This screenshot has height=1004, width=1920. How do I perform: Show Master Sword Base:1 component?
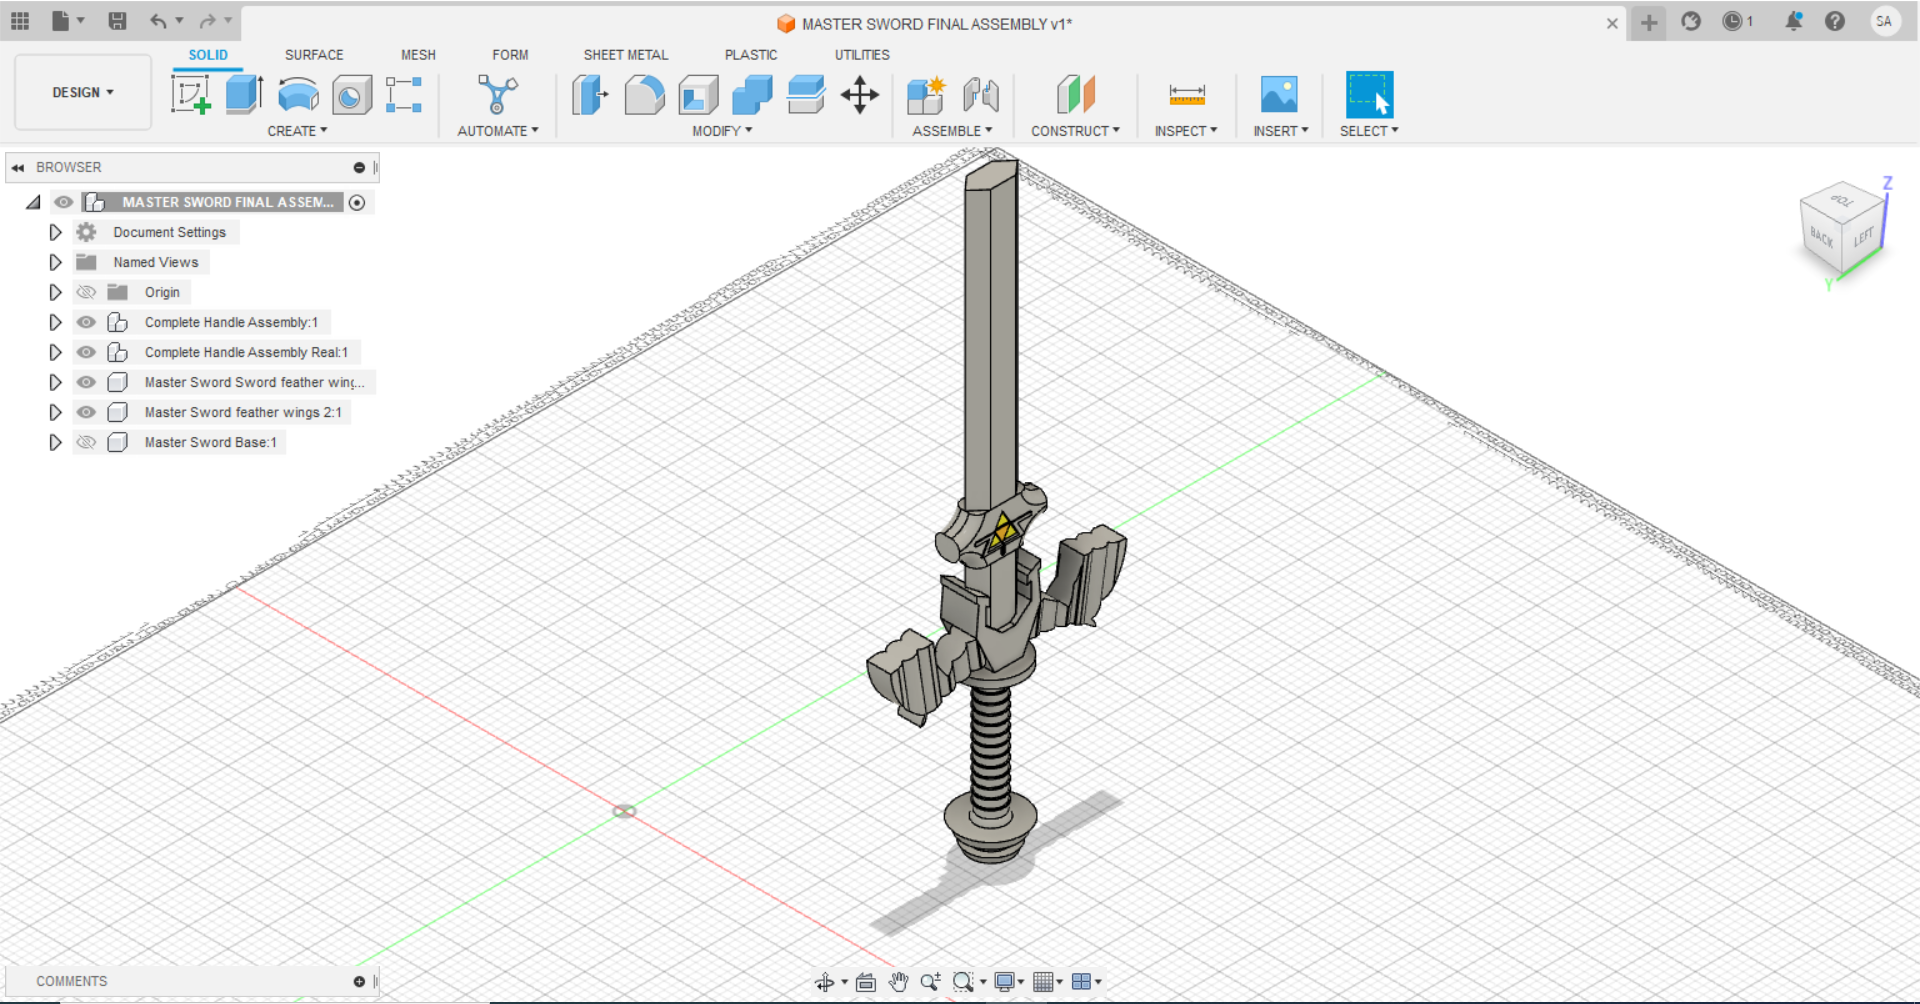[87, 442]
